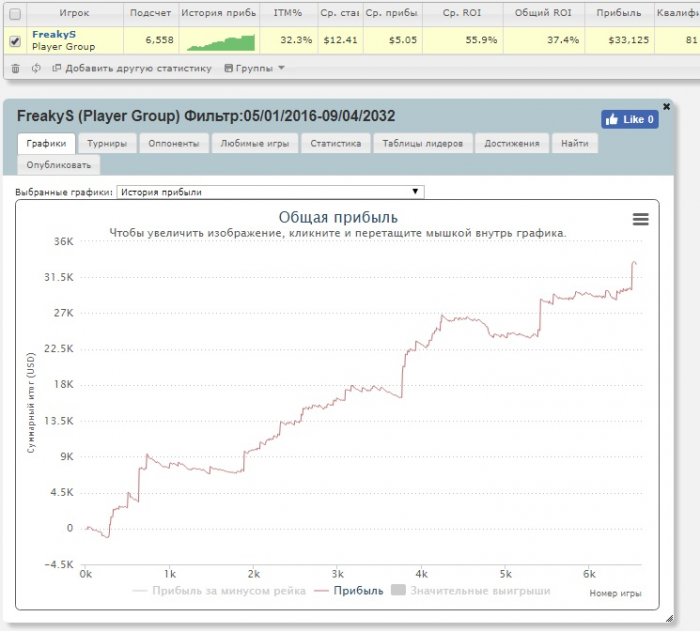Click the refresh statistics icon
Viewport: 700px width, 632px height.
tap(36, 68)
